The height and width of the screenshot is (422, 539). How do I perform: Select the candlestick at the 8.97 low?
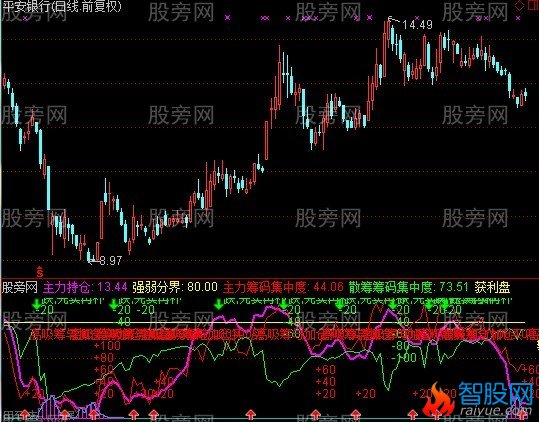tap(89, 255)
